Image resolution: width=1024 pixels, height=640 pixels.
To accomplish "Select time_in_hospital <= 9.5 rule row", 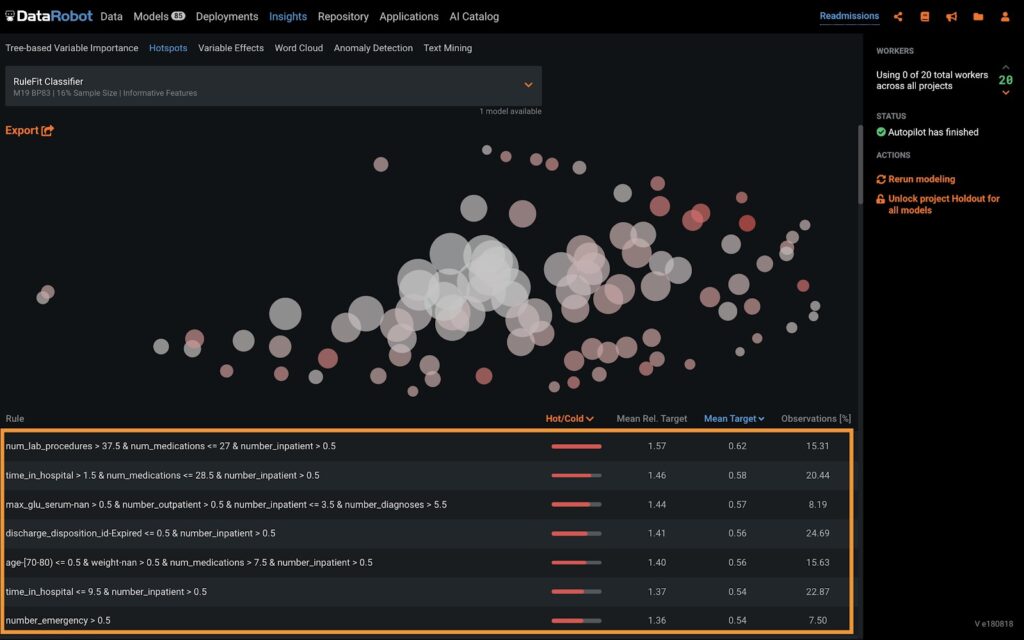I will click(x=427, y=592).
